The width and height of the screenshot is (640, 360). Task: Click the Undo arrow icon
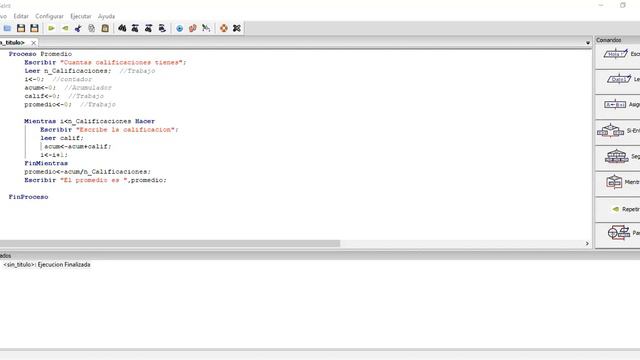[x=51, y=28]
